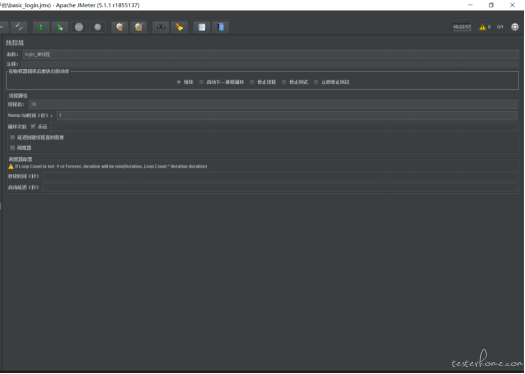
Task: Start test with no pauses
Action: 60,27
